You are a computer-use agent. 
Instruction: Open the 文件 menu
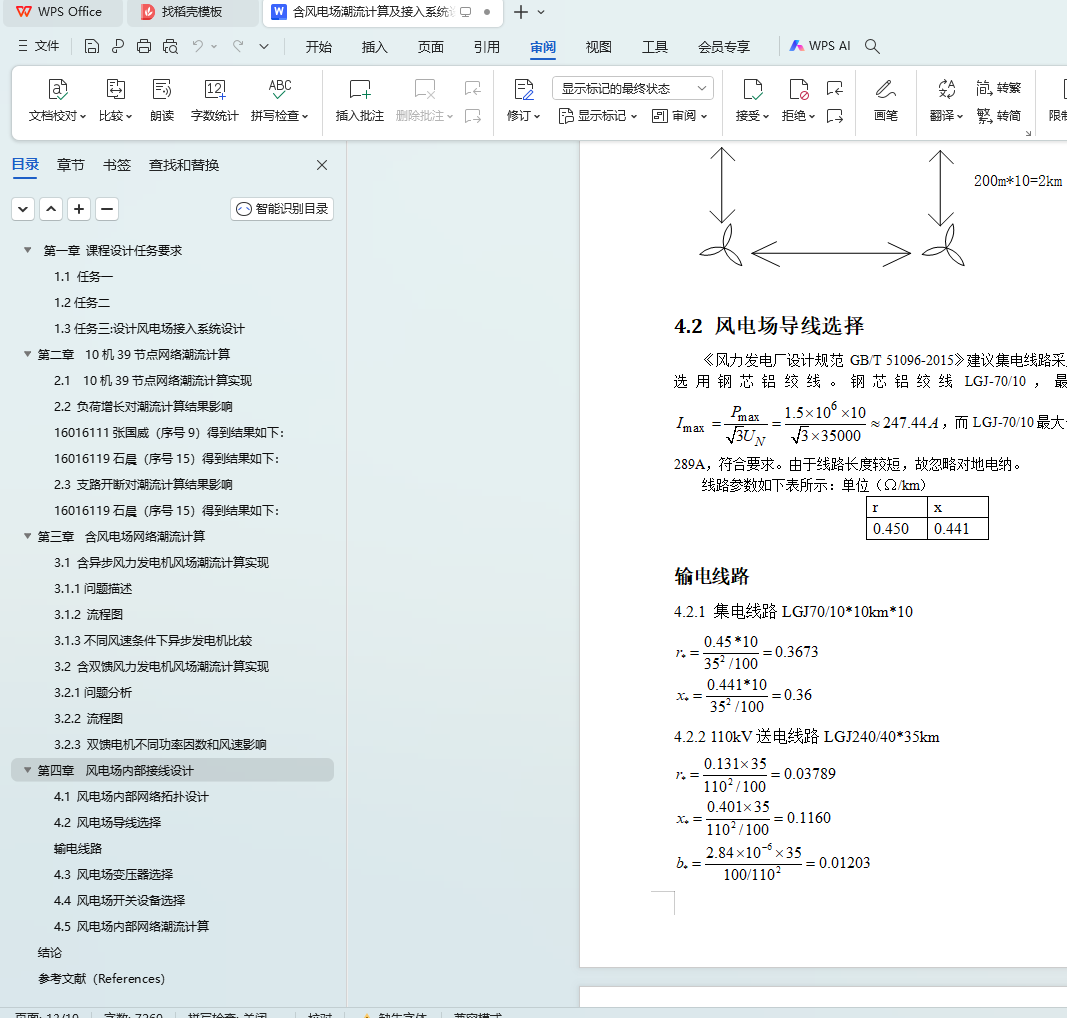(x=39, y=46)
